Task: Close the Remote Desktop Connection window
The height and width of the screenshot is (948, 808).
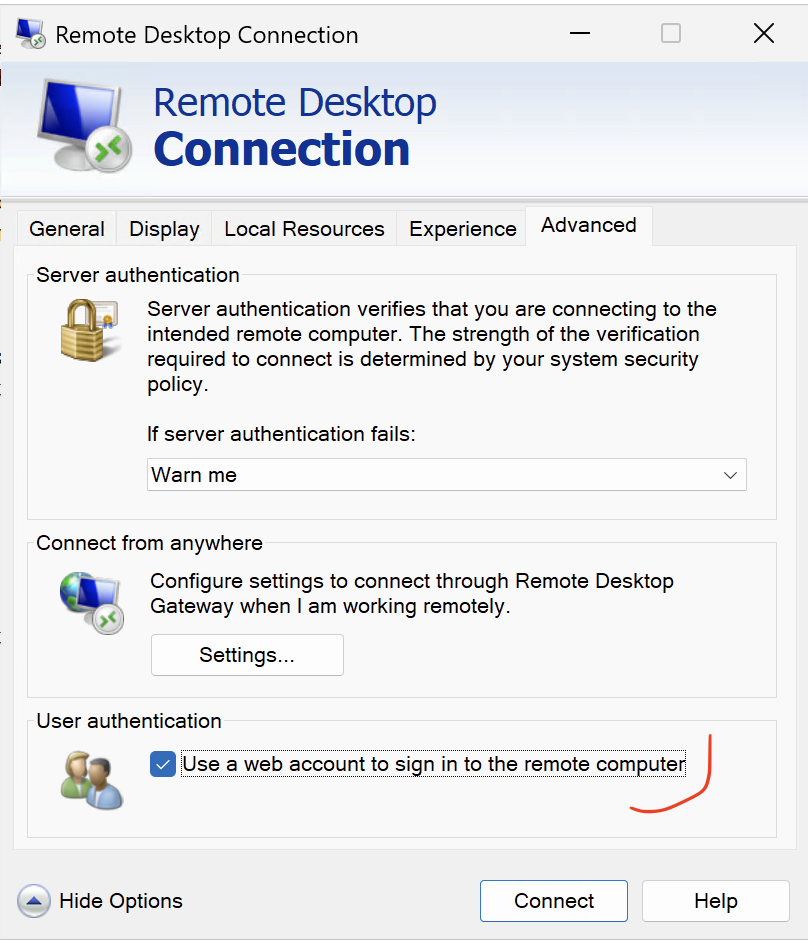Action: [x=764, y=34]
